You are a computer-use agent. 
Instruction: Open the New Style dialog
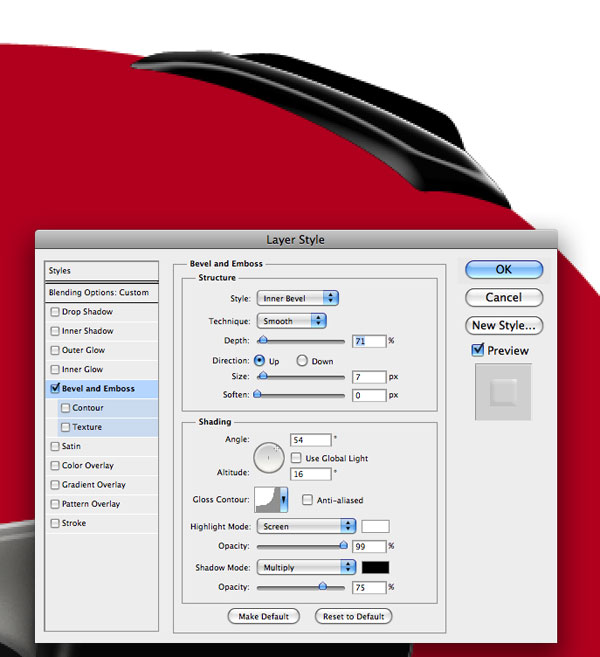point(504,326)
